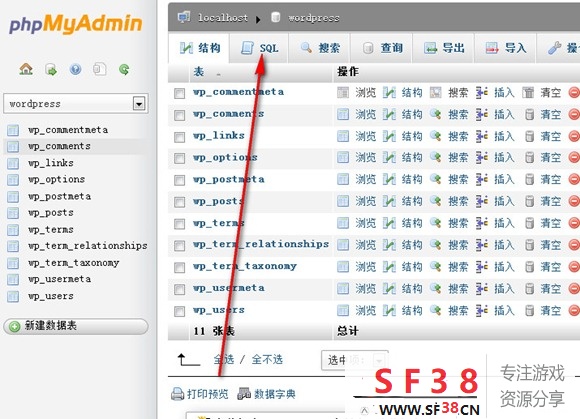Click the phpMyAdmin home icon
The width and height of the screenshot is (580, 419).
point(26,69)
